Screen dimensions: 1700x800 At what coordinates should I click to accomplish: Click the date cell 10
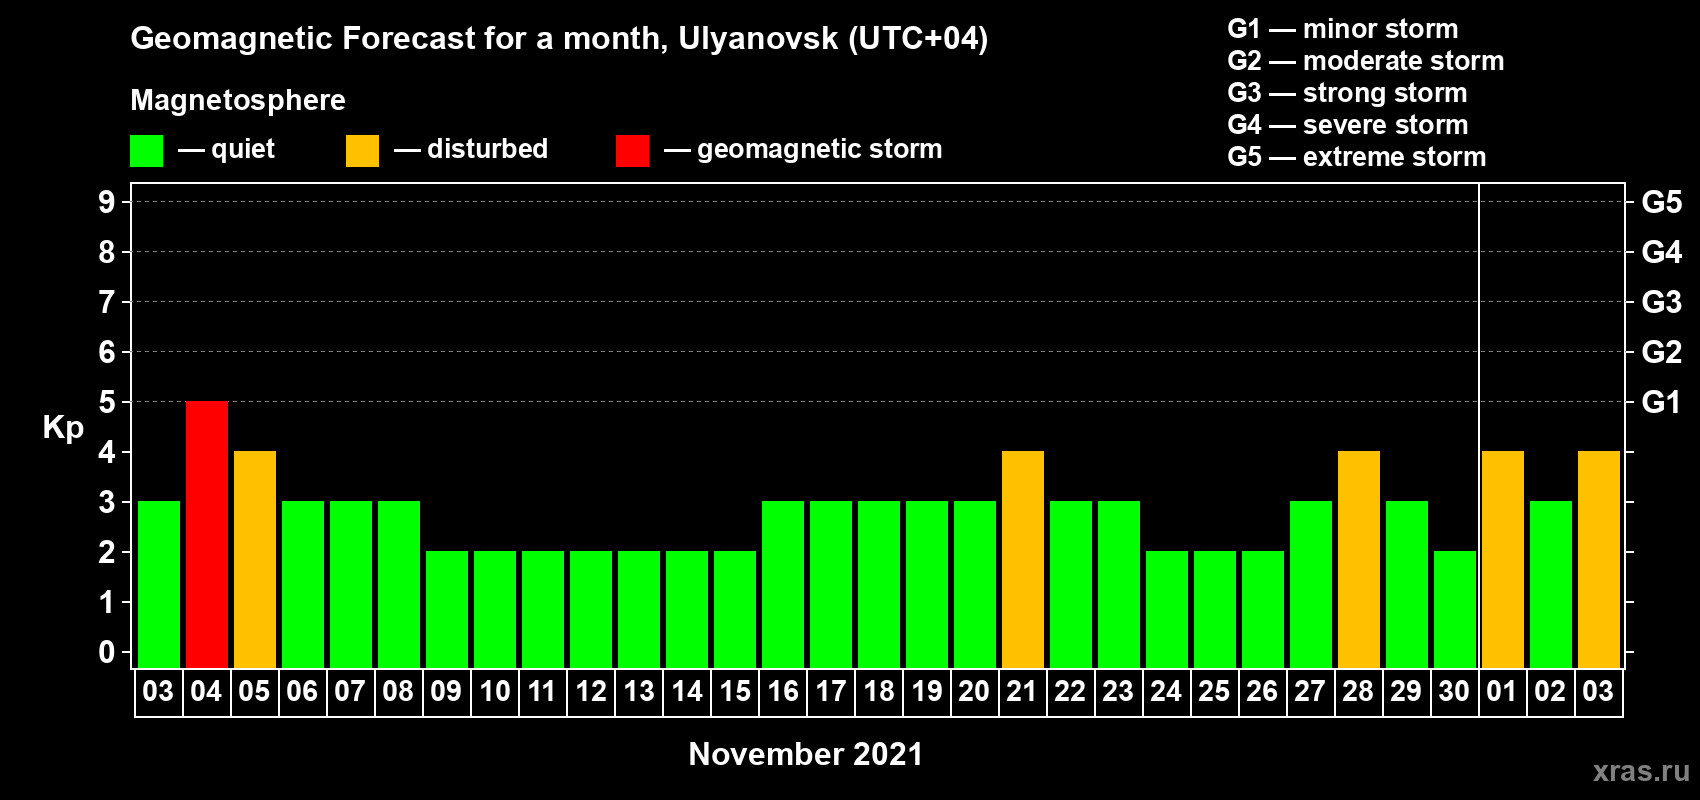tap(495, 692)
